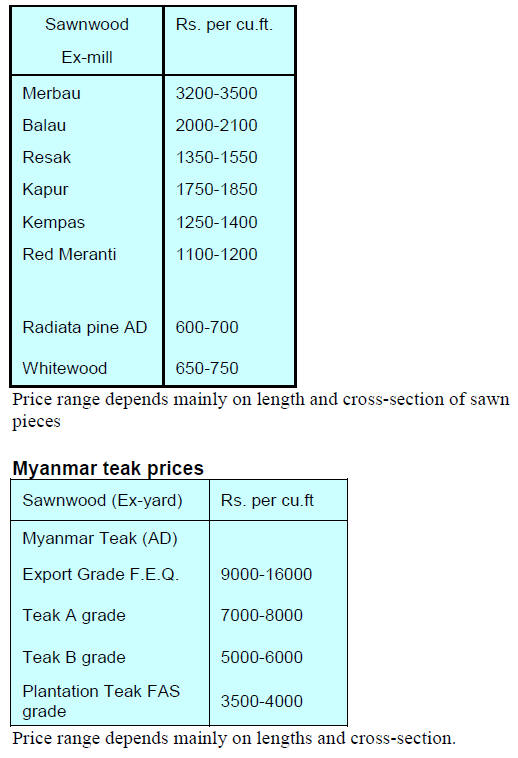Click the Myanmar Teak (AD) label
Viewport: 518px width, 758px height.
100,538
